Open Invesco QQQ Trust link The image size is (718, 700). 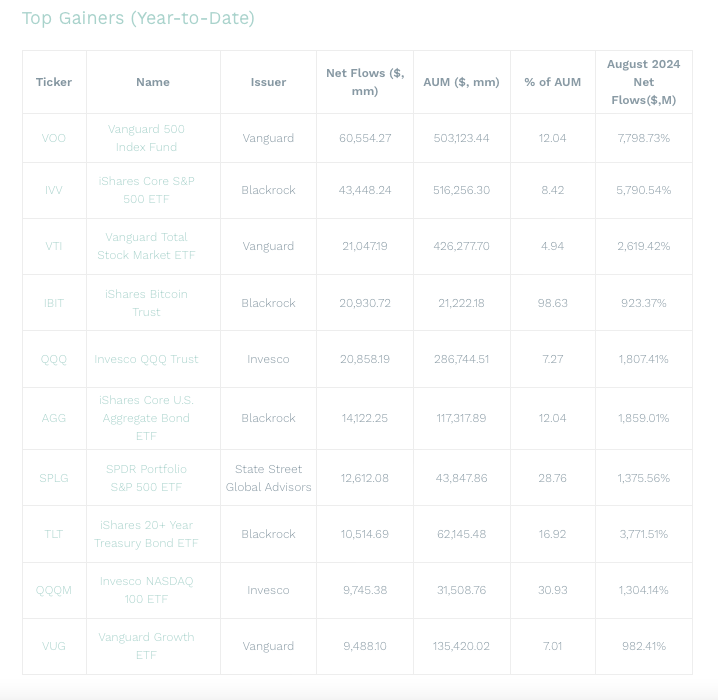click(146, 359)
